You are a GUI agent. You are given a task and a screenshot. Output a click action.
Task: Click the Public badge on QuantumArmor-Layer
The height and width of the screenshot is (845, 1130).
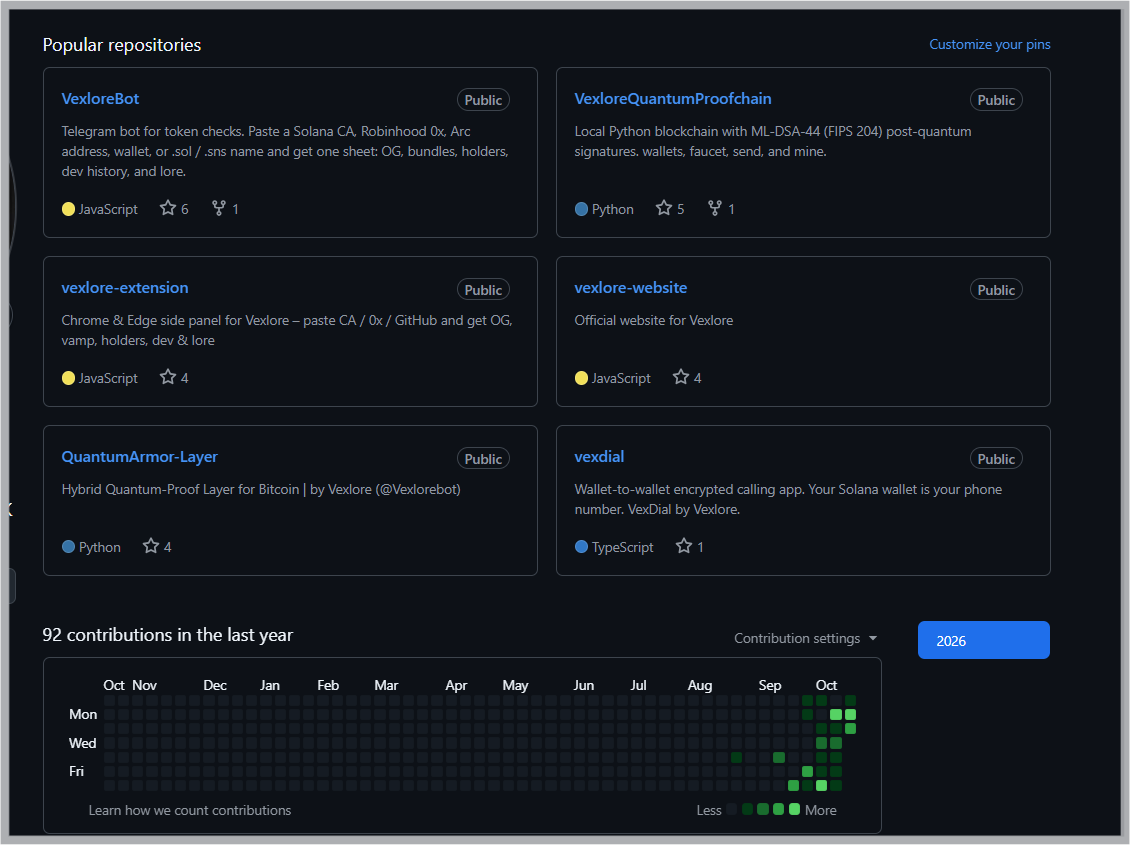click(483, 459)
